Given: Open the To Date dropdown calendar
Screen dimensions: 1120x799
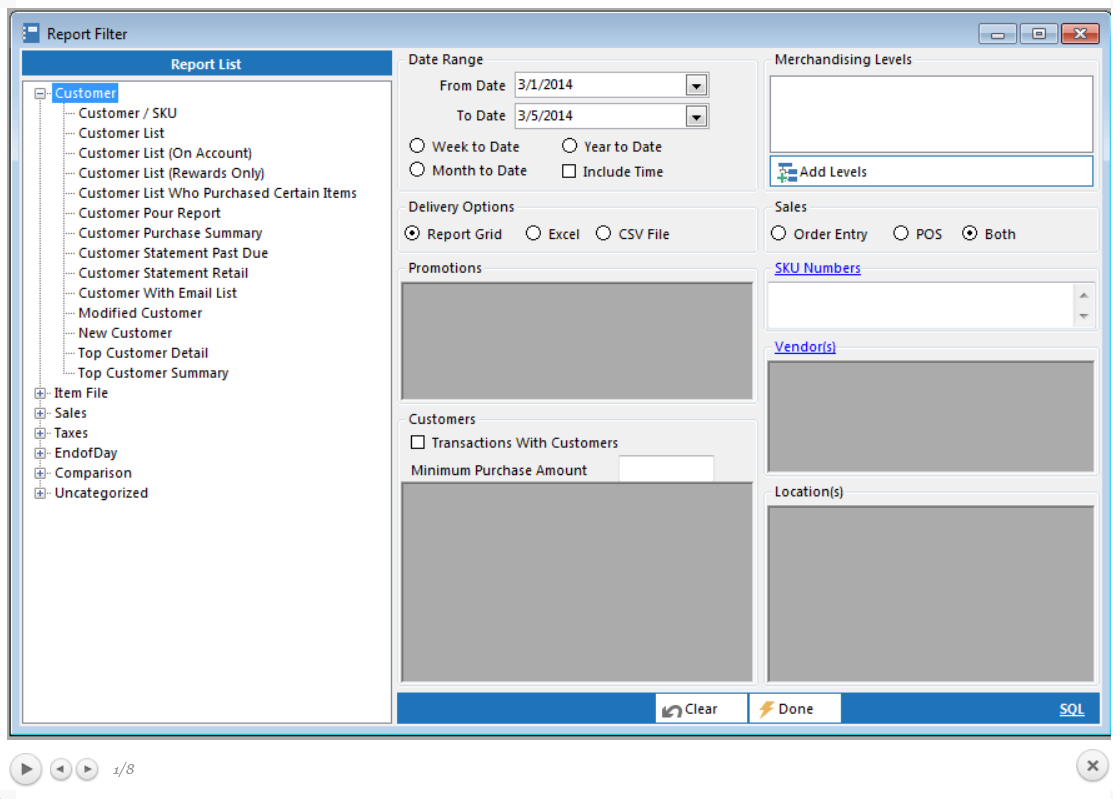Looking at the screenshot, I should (696, 116).
